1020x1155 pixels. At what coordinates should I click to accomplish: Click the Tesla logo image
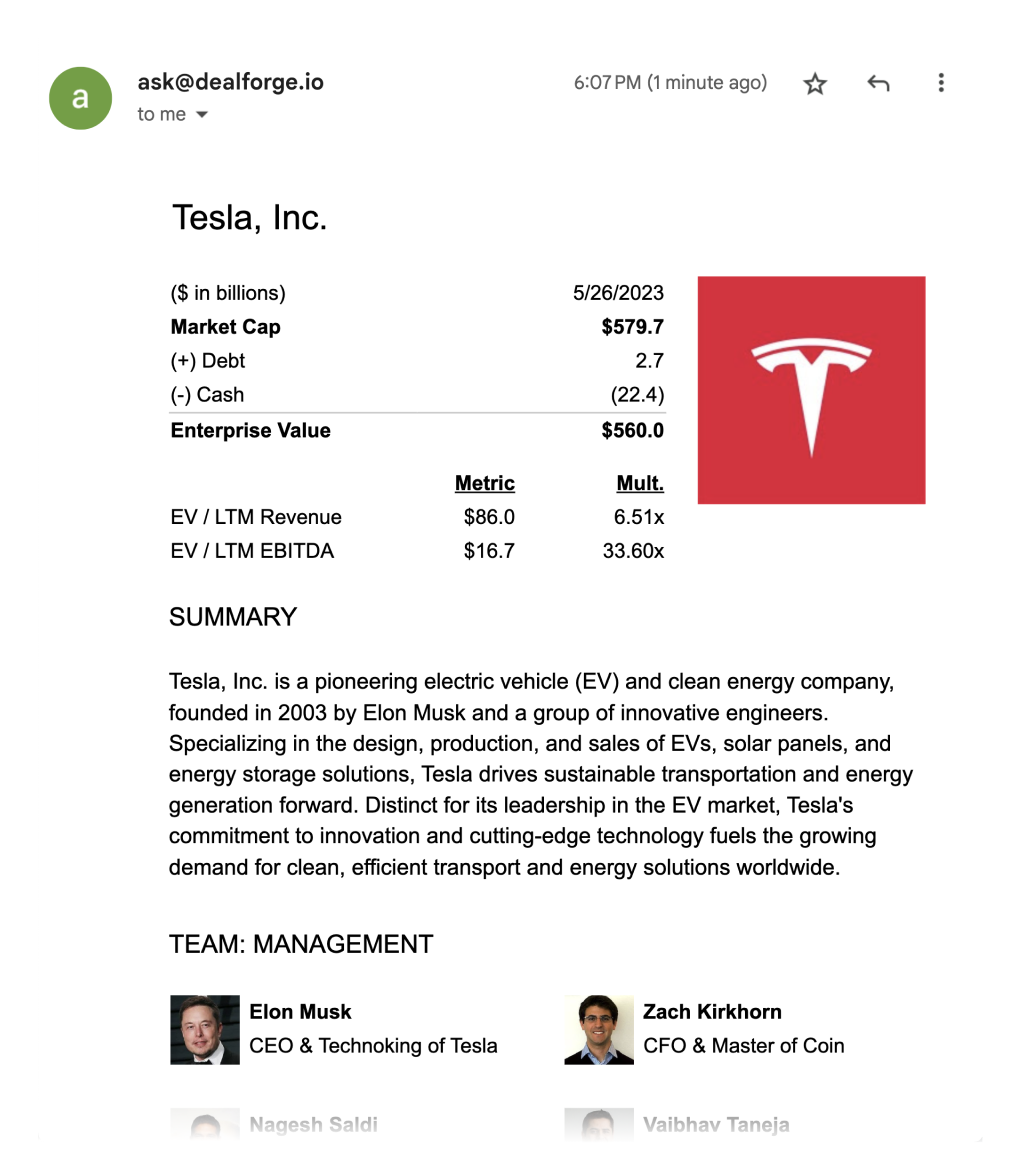(811, 390)
